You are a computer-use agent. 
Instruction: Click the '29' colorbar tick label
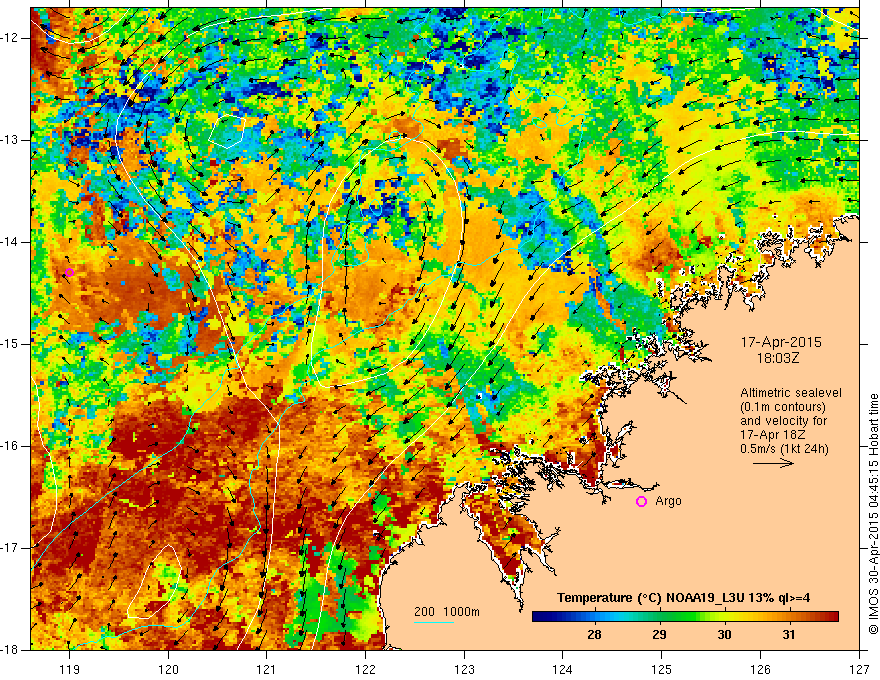click(659, 635)
